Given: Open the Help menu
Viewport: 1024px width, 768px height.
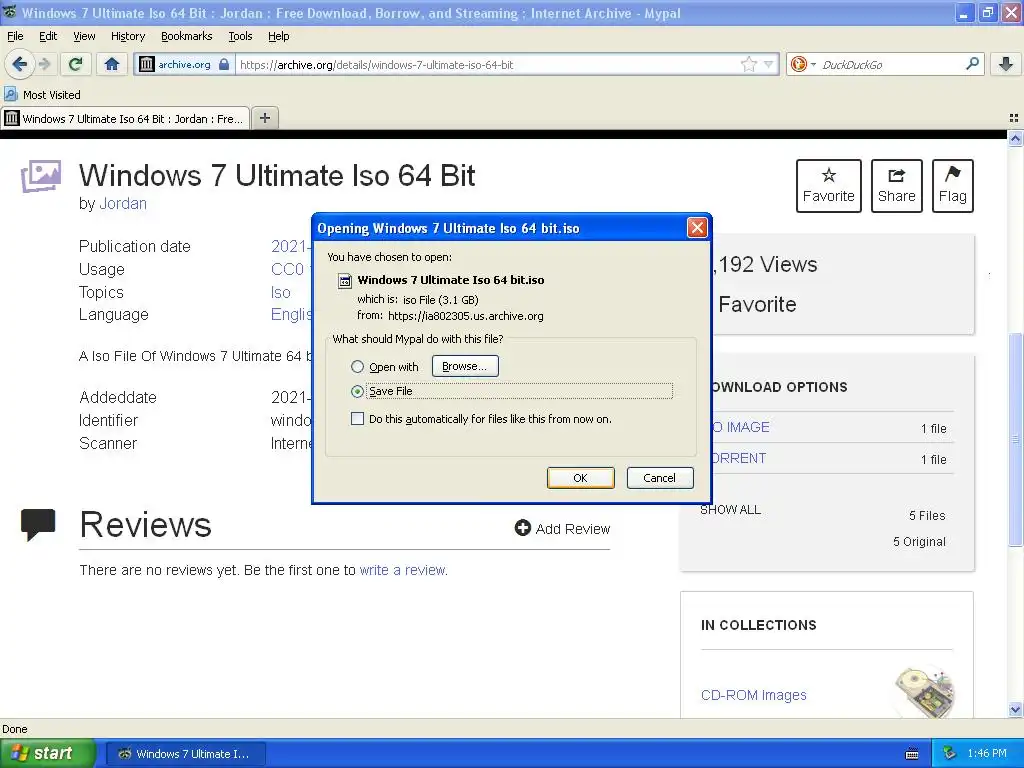Looking at the screenshot, I should (278, 36).
